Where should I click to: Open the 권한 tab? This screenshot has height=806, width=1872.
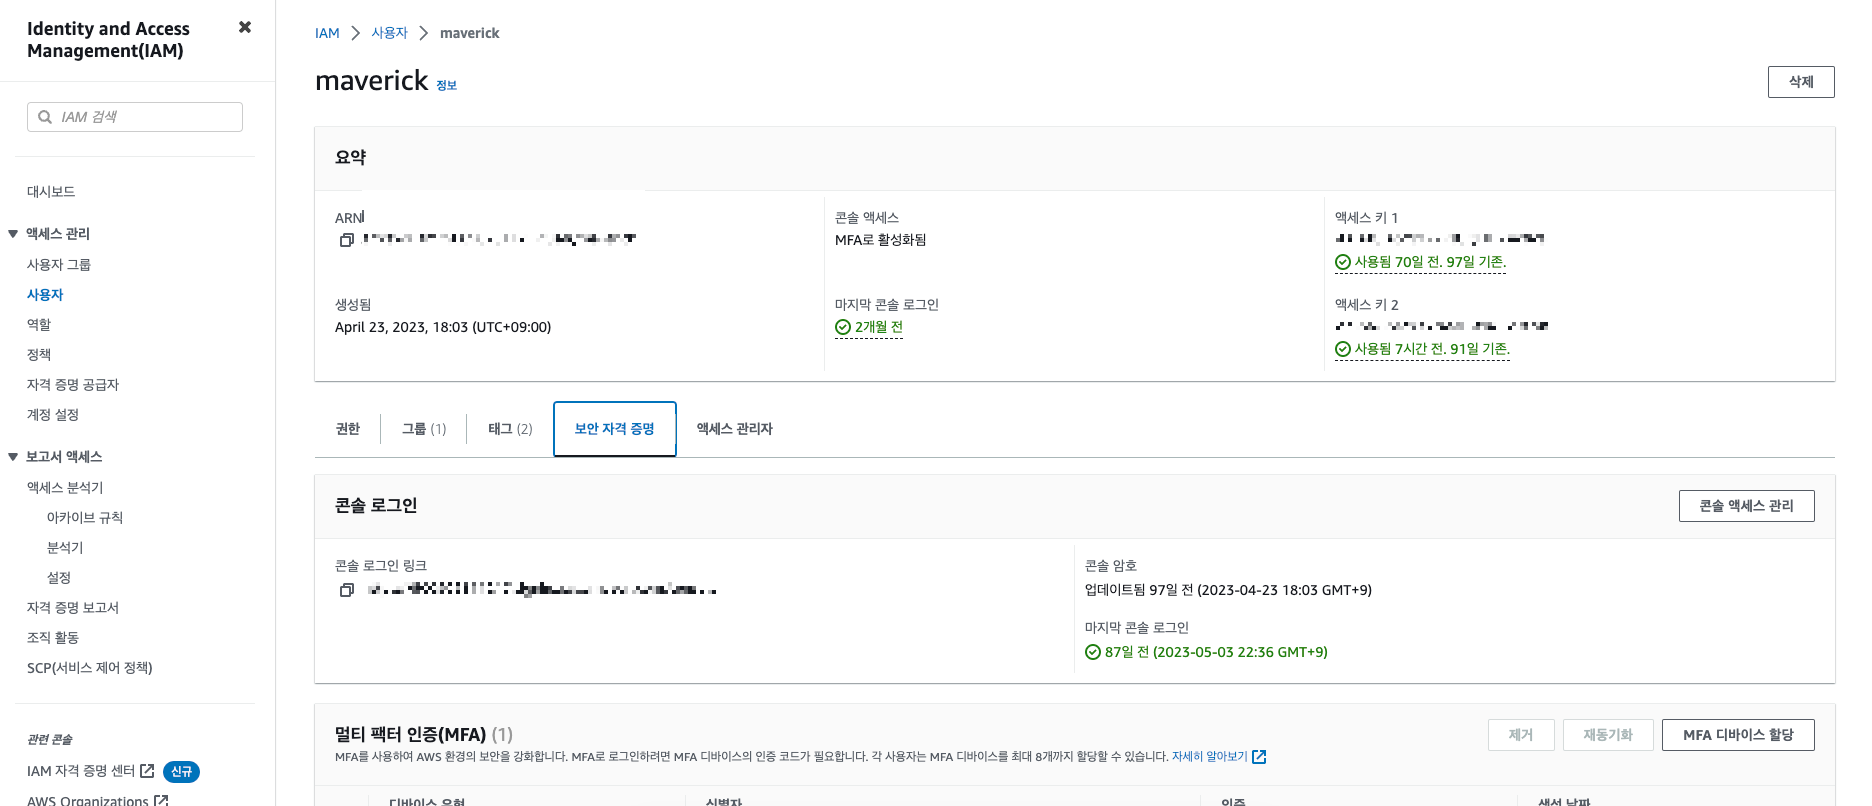(347, 429)
